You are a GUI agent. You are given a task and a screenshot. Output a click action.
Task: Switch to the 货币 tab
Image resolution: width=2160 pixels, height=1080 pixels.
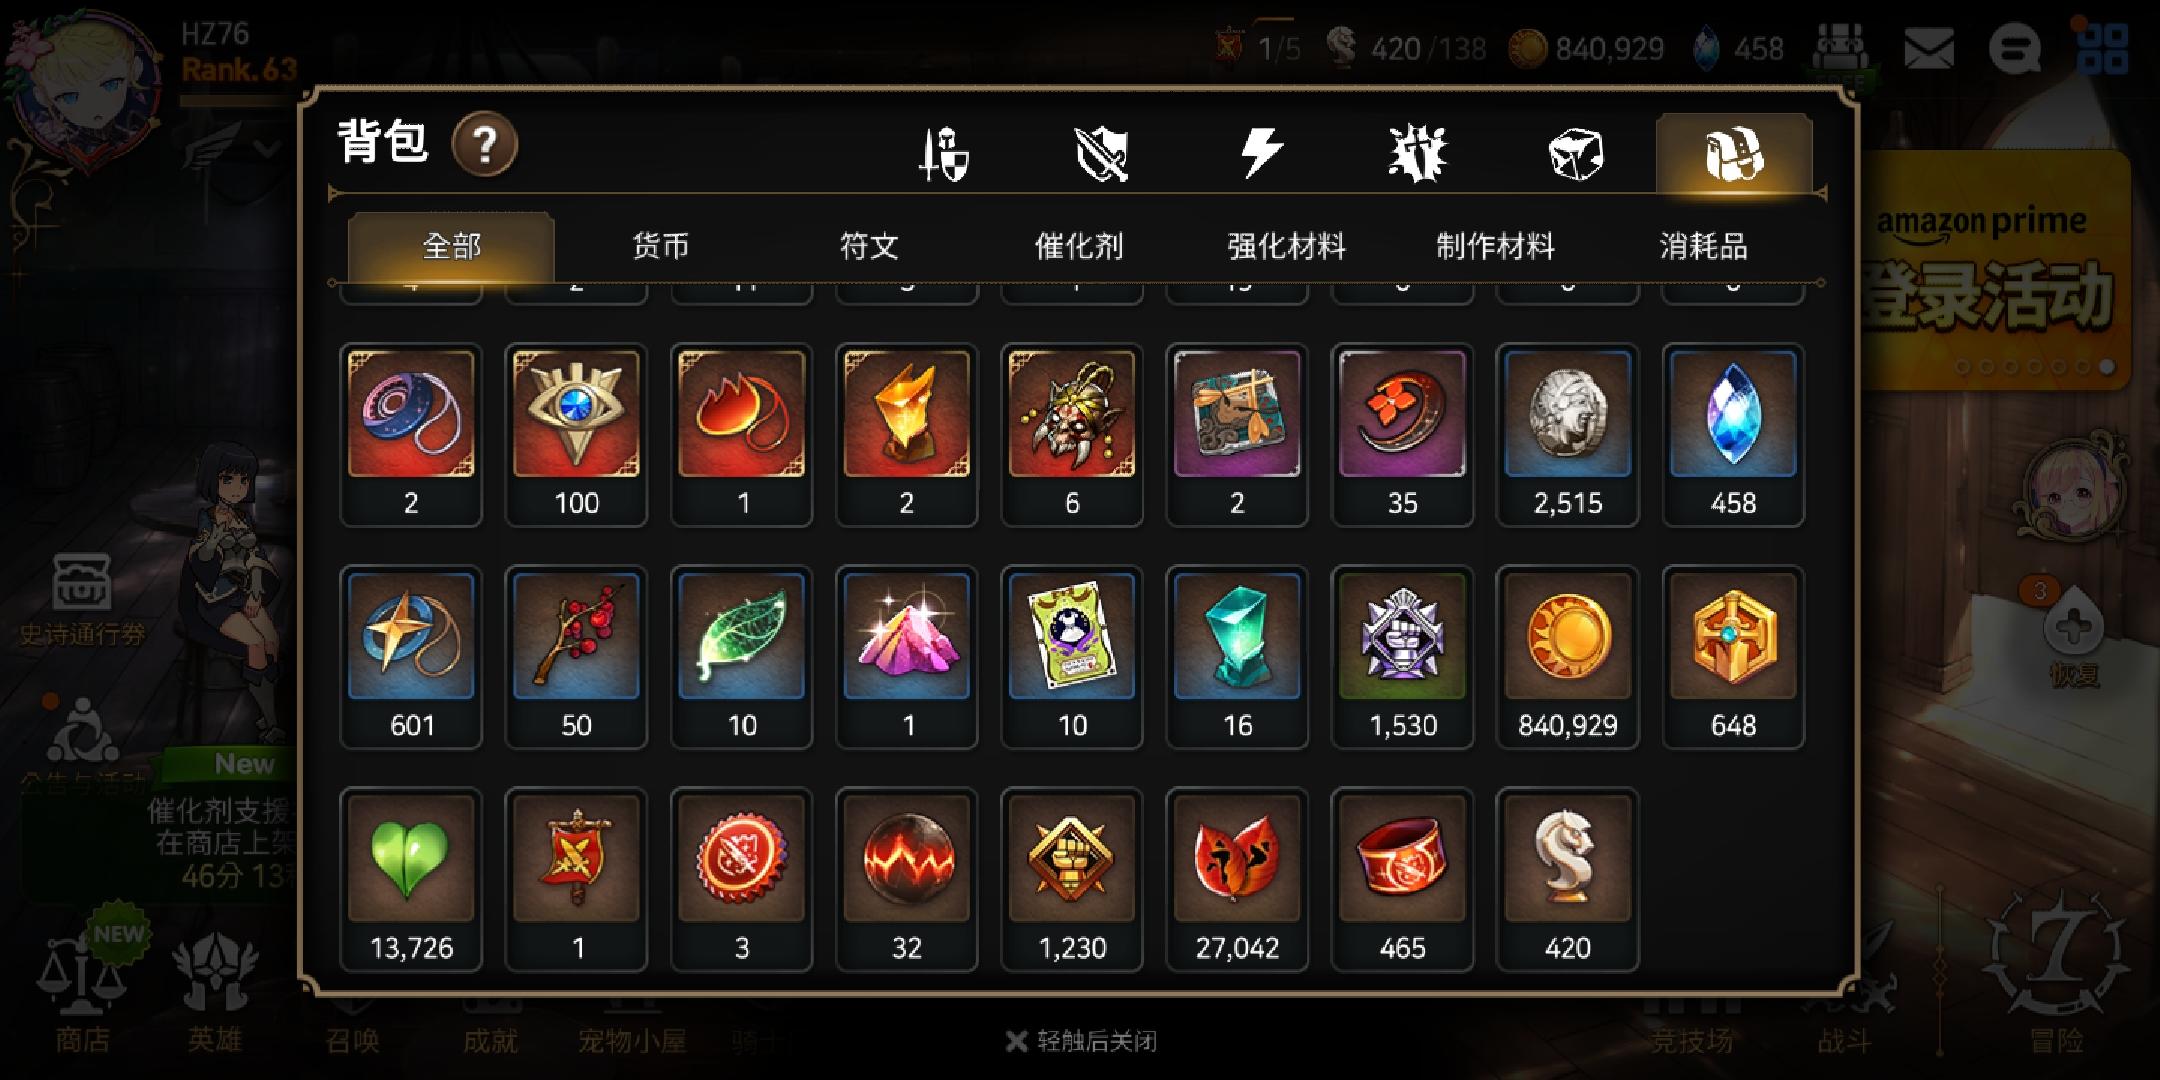(x=660, y=246)
